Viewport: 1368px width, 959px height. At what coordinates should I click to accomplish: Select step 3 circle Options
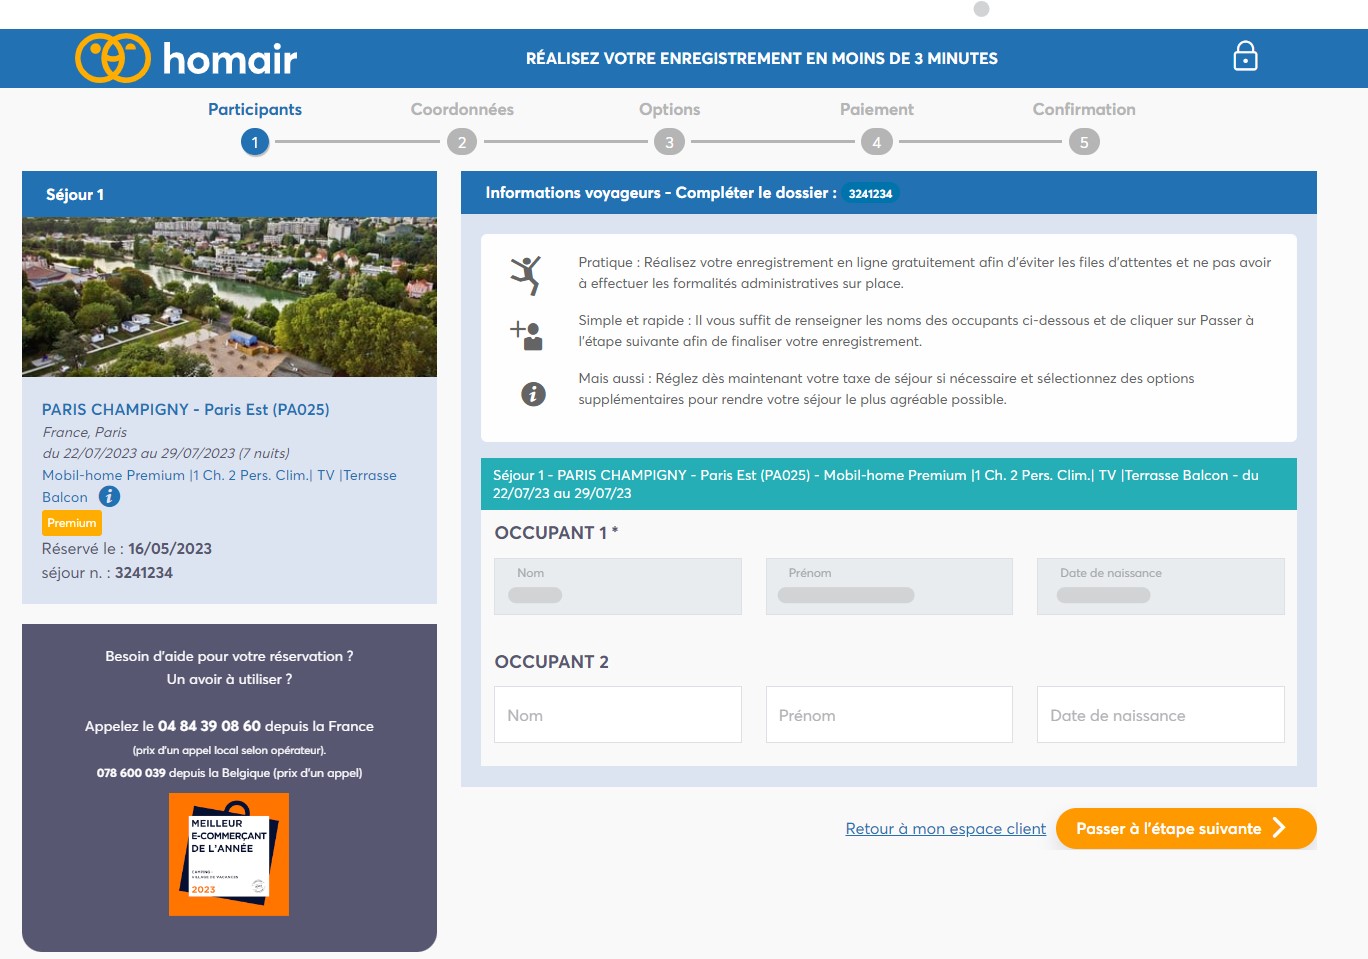(x=670, y=142)
